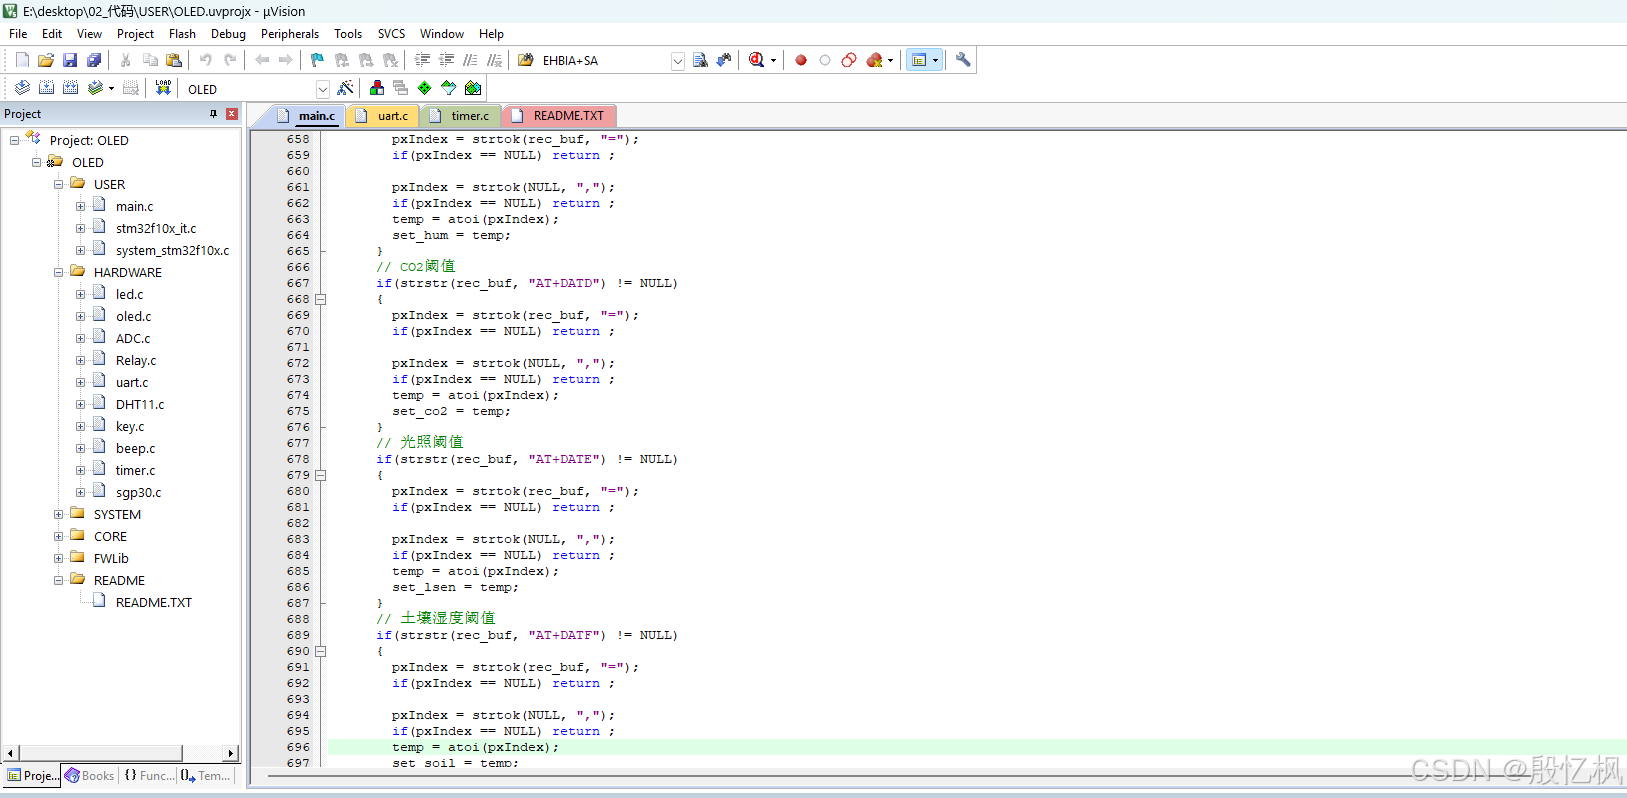
Task: Select DHT11.c in the project tree
Action: (139, 404)
